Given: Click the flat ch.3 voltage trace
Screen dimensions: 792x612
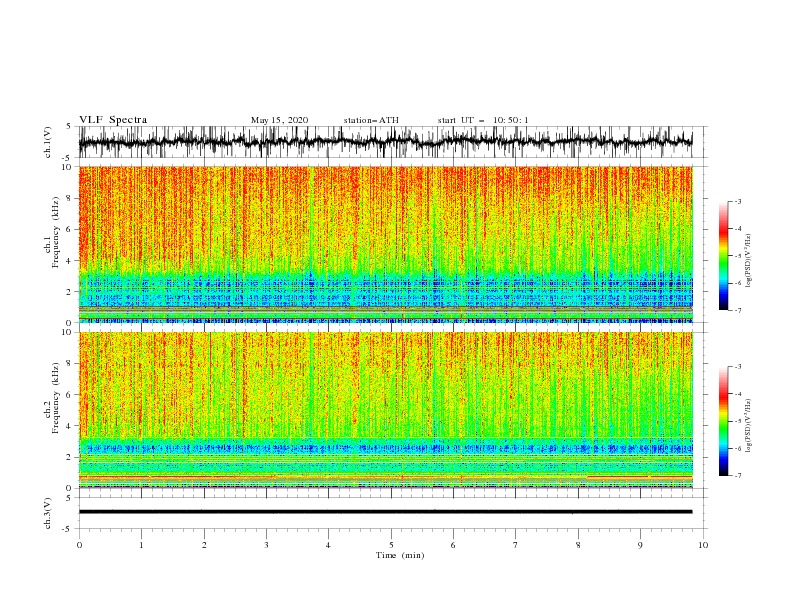Looking at the screenshot, I should [x=385, y=512].
